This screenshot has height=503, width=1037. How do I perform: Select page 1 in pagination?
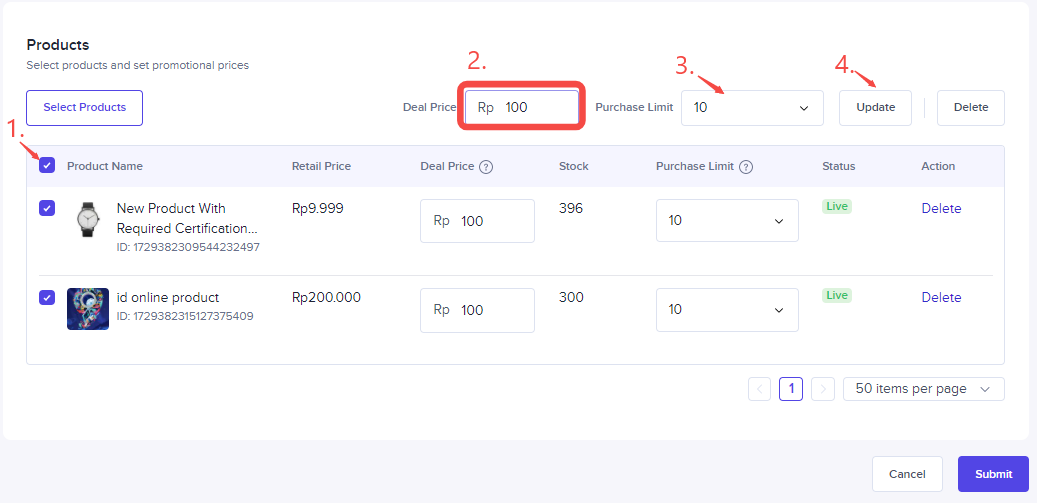[791, 389]
